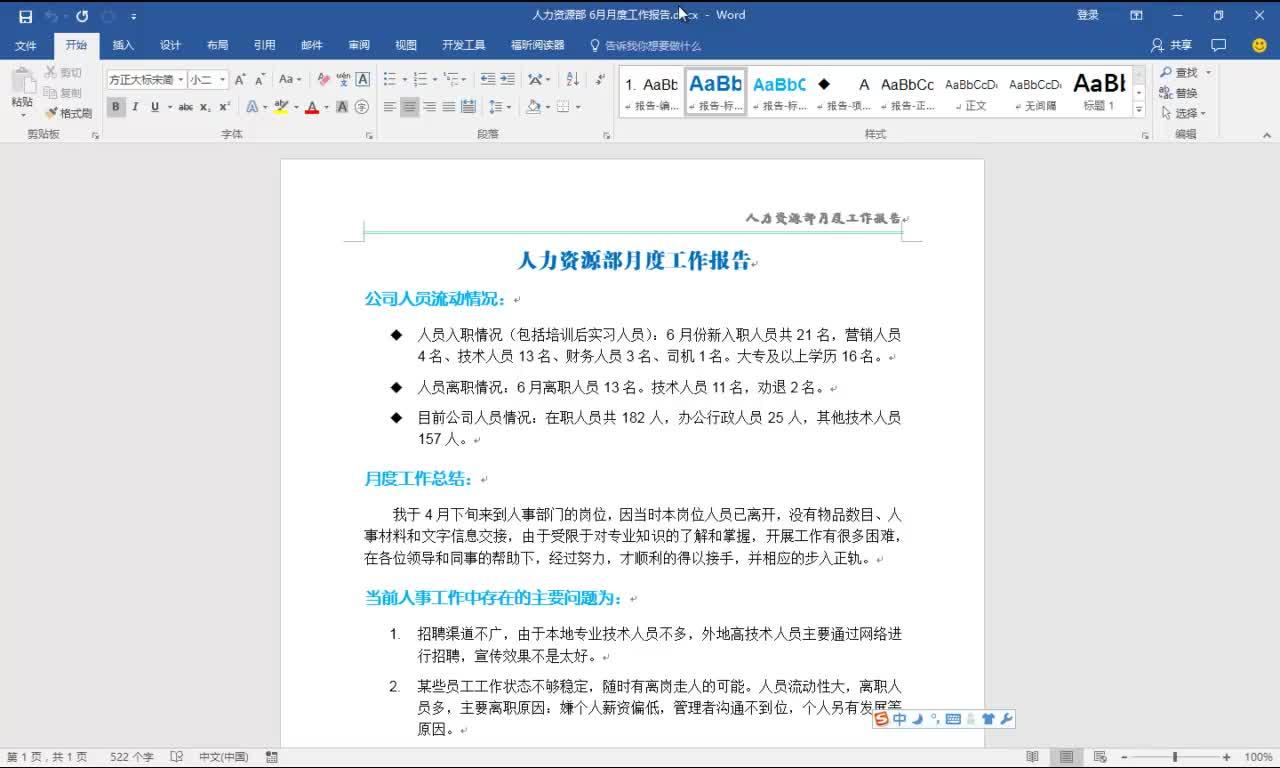Open the Comments icon near Share
This screenshot has width=1280, height=768.
click(1218, 45)
